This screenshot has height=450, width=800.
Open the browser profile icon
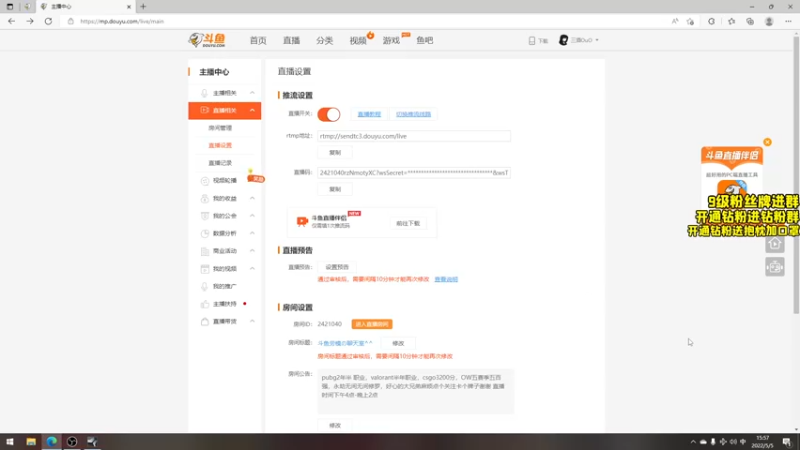pos(769,21)
